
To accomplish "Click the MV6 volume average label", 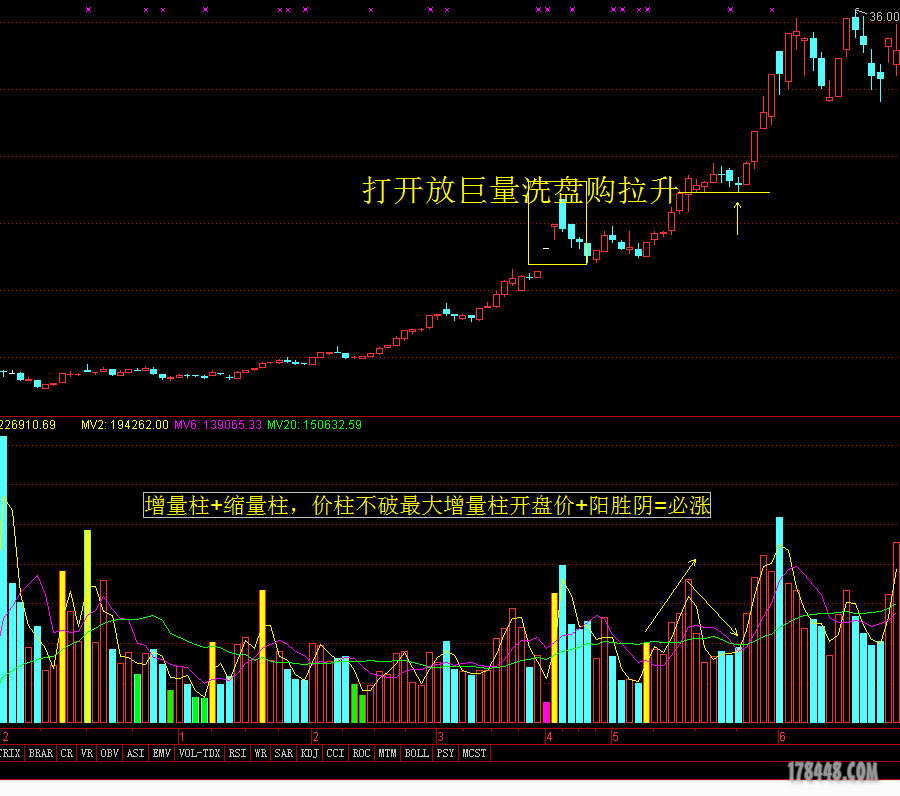I will pyautogui.click(x=217, y=425).
